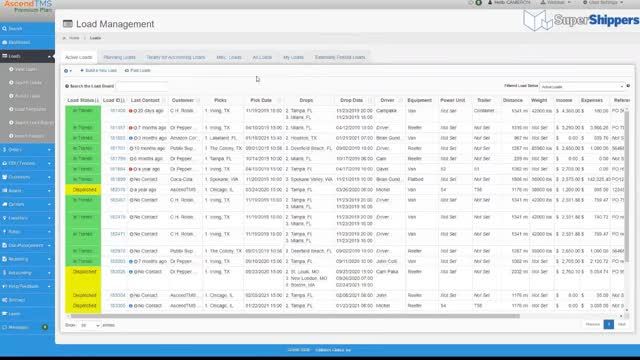The height and width of the screenshot is (360, 640).
Task: Open Externally Posted Loads tab
Action: pos(340,57)
